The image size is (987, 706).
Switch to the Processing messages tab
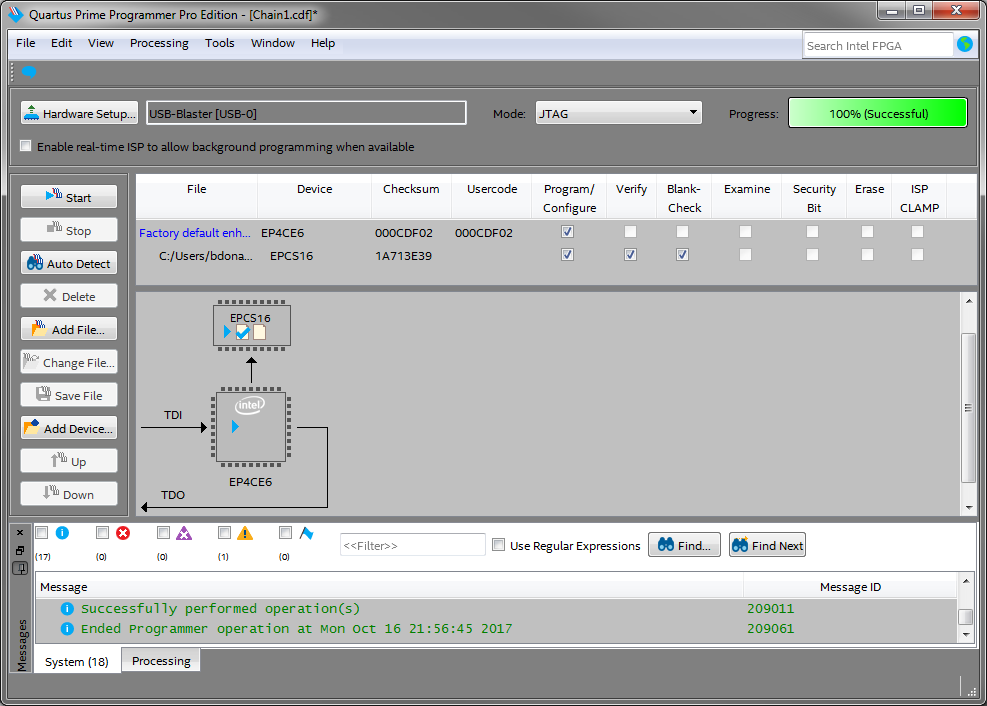[161, 661]
